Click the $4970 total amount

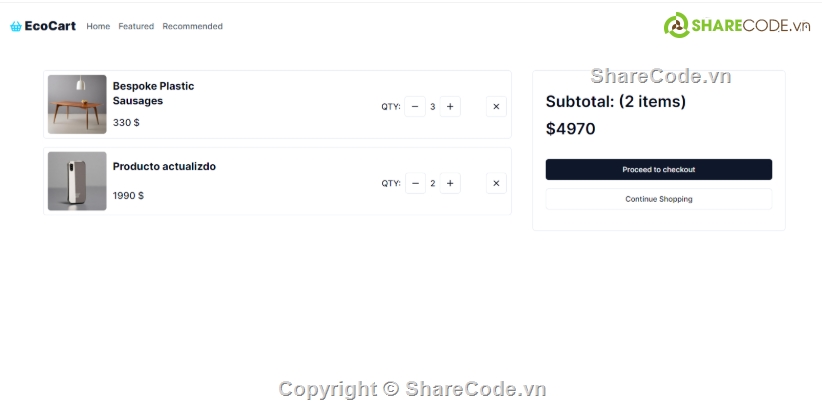[x=570, y=128]
